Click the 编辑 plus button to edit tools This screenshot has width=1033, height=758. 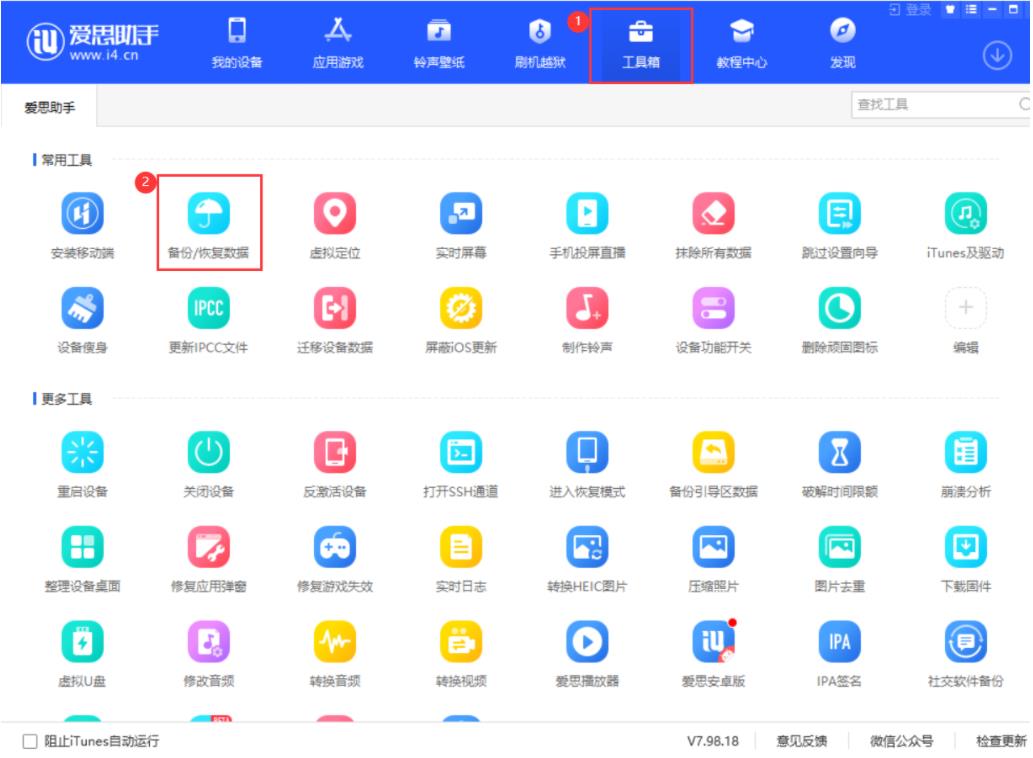pos(965,308)
